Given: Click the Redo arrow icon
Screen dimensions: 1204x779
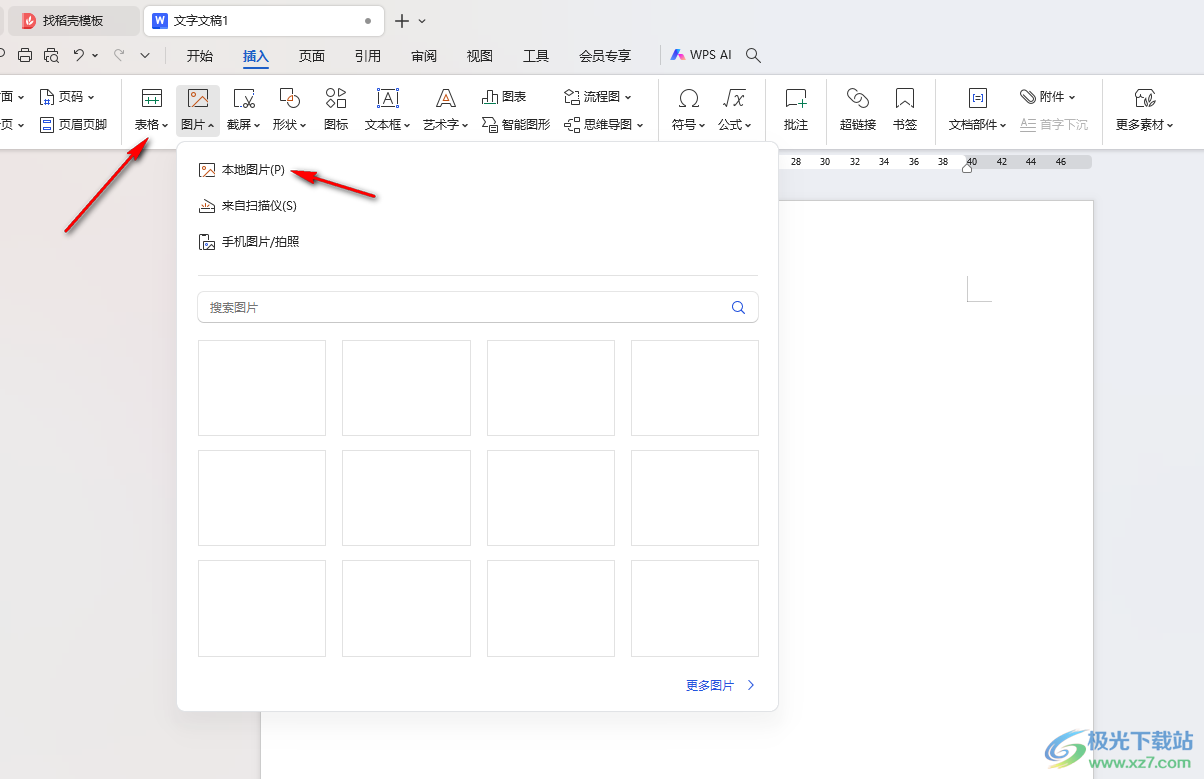Looking at the screenshot, I should pyautogui.click(x=119, y=55).
